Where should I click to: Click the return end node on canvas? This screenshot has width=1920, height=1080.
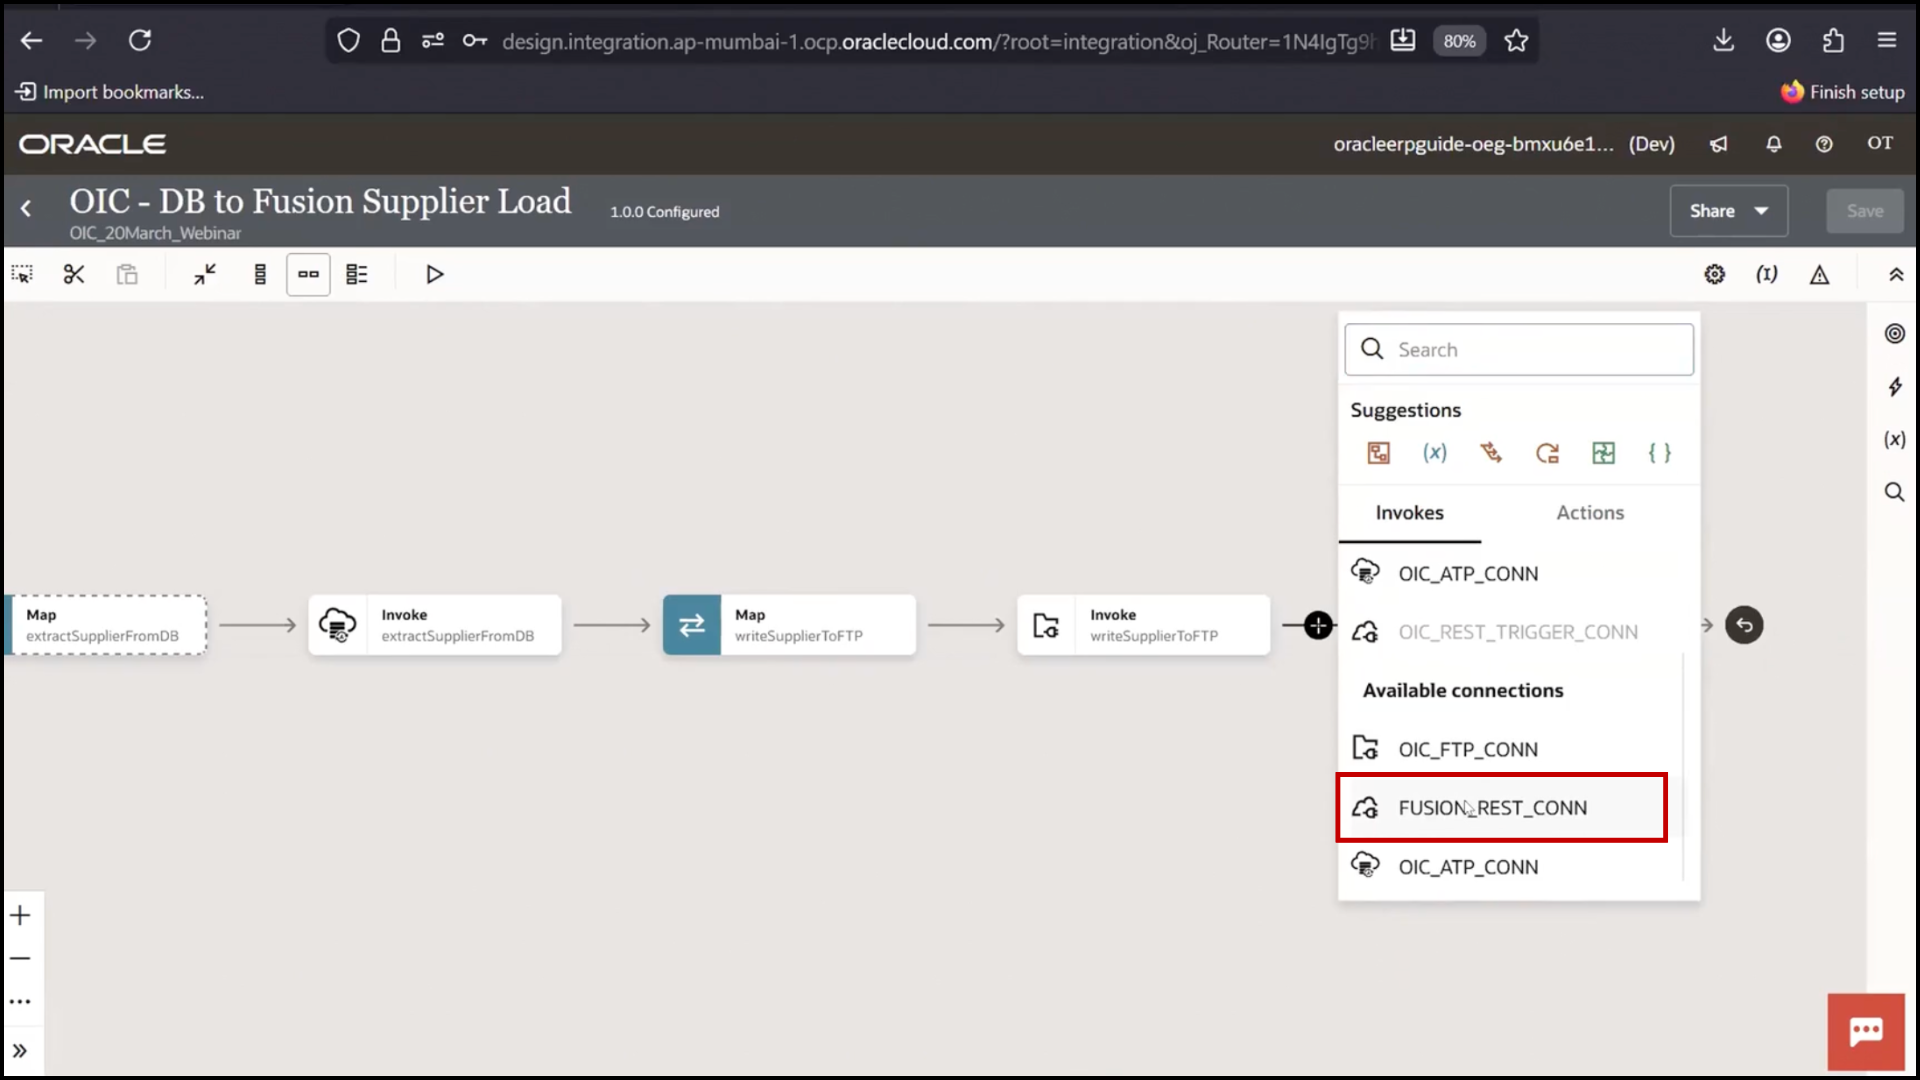coord(1744,626)
